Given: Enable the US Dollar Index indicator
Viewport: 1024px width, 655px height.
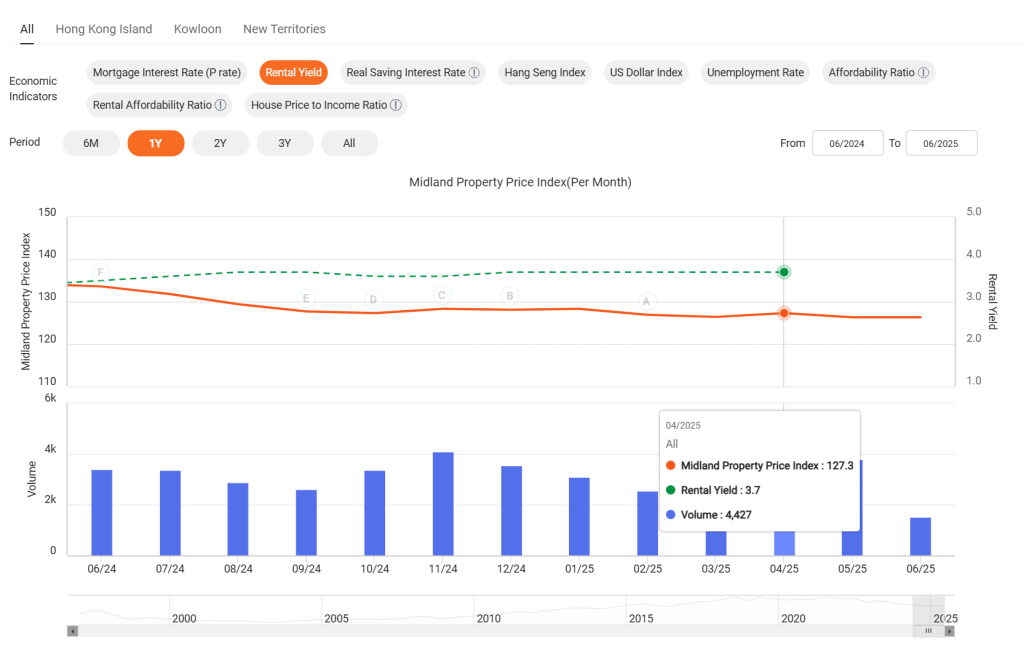Looking at the screenshot, I should [x=646, y=72].
